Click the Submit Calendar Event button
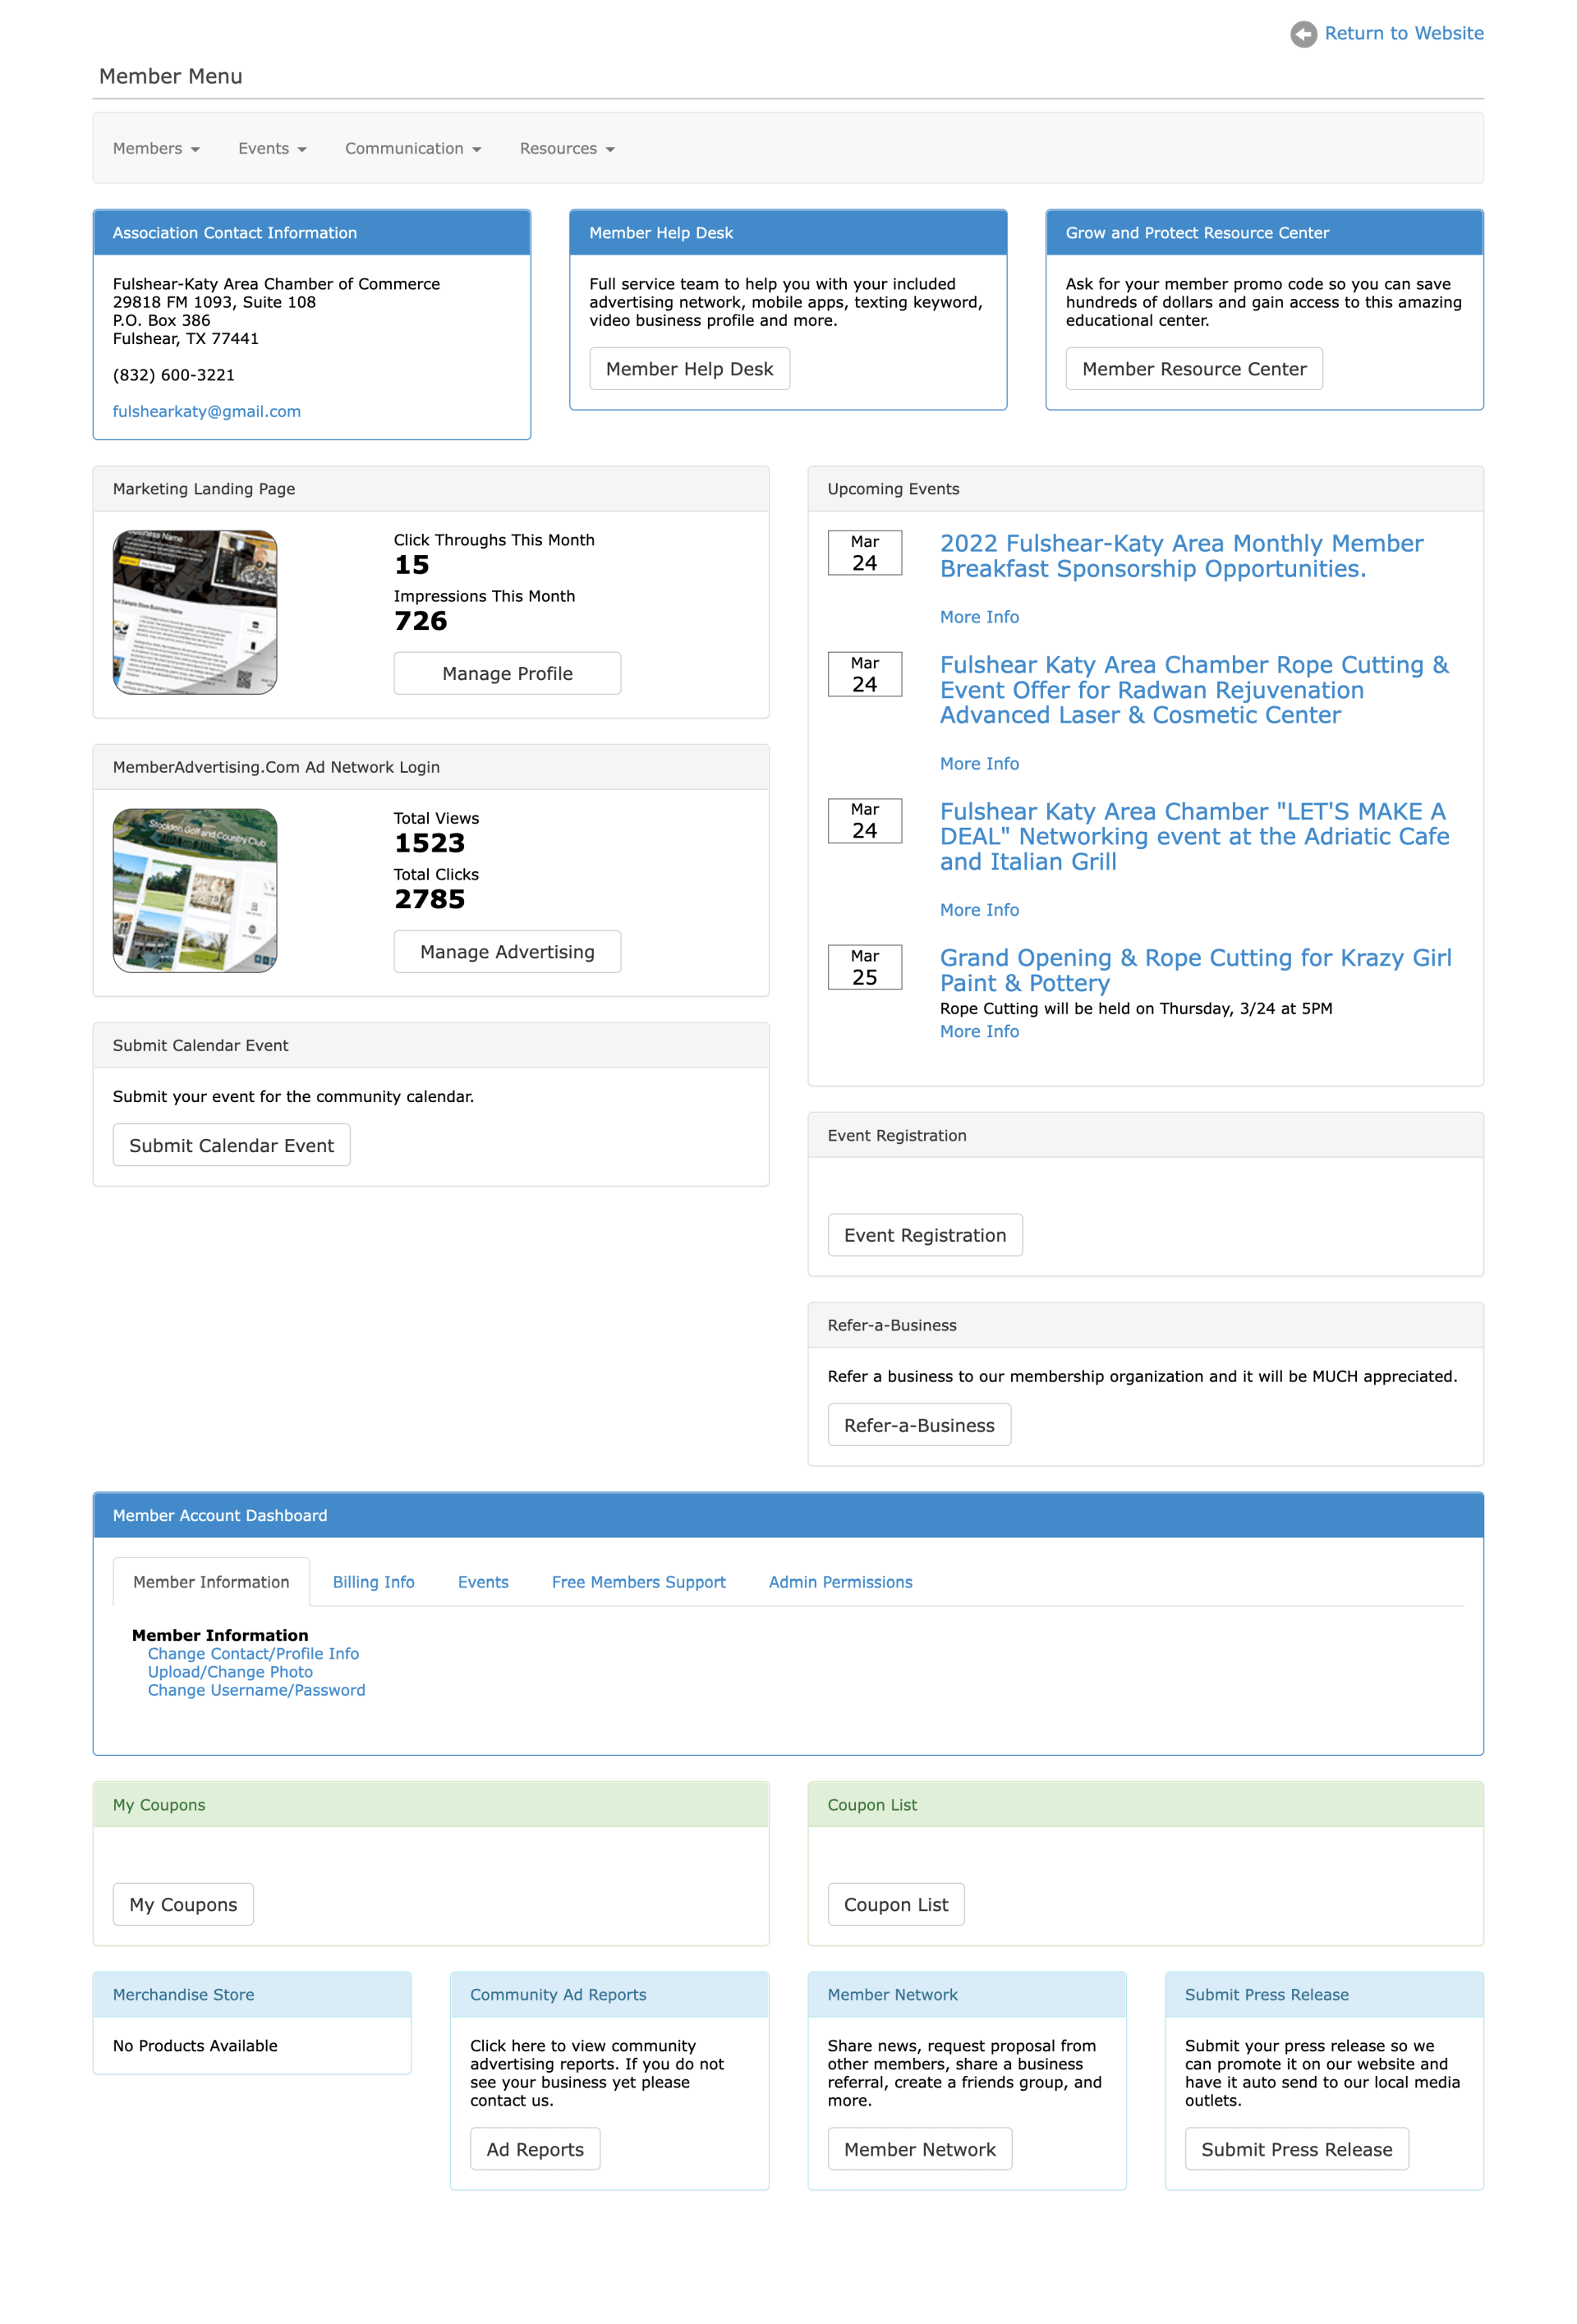 (x=231, y=1145)
